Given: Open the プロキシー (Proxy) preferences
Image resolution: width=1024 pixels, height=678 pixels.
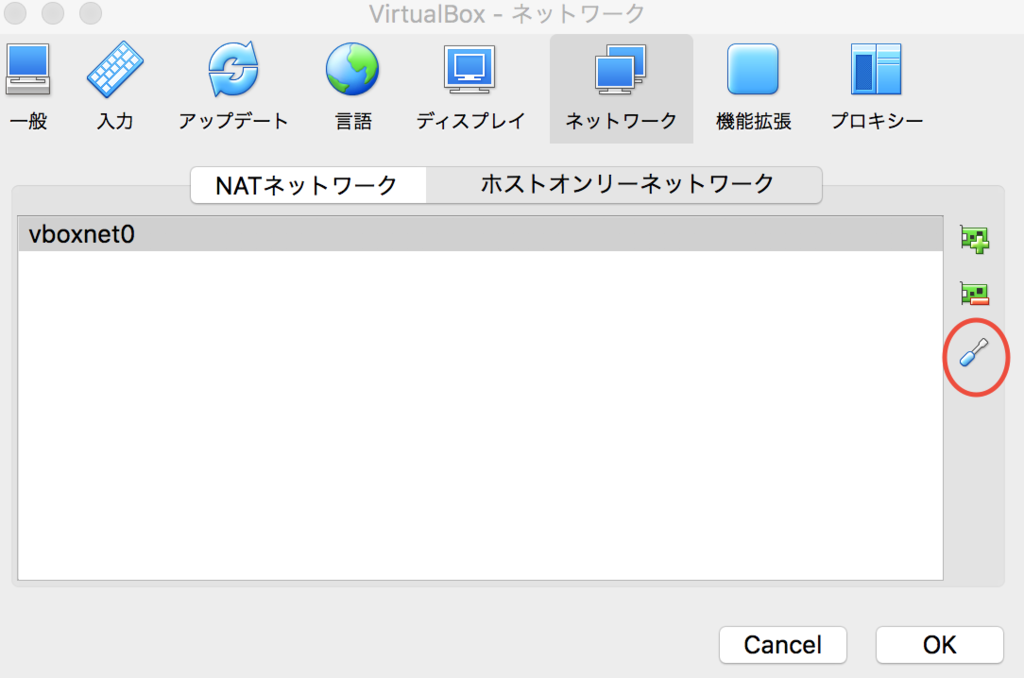Looking at the screenshot, I should 876,86.
